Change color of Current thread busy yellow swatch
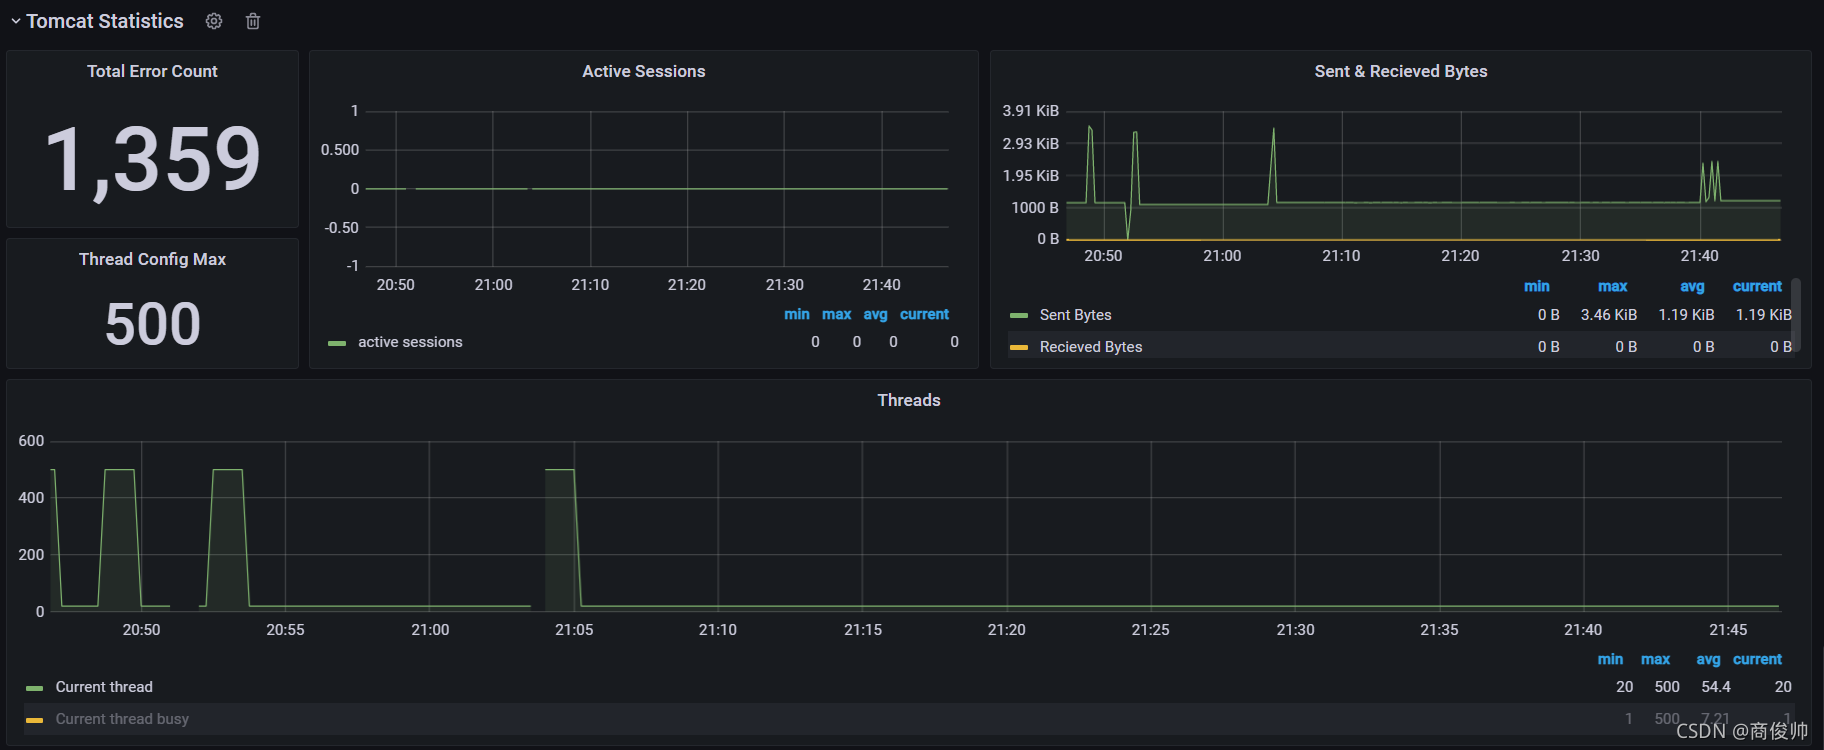The width and height of the screenshot is (1824, 750). tap(35, 720)
